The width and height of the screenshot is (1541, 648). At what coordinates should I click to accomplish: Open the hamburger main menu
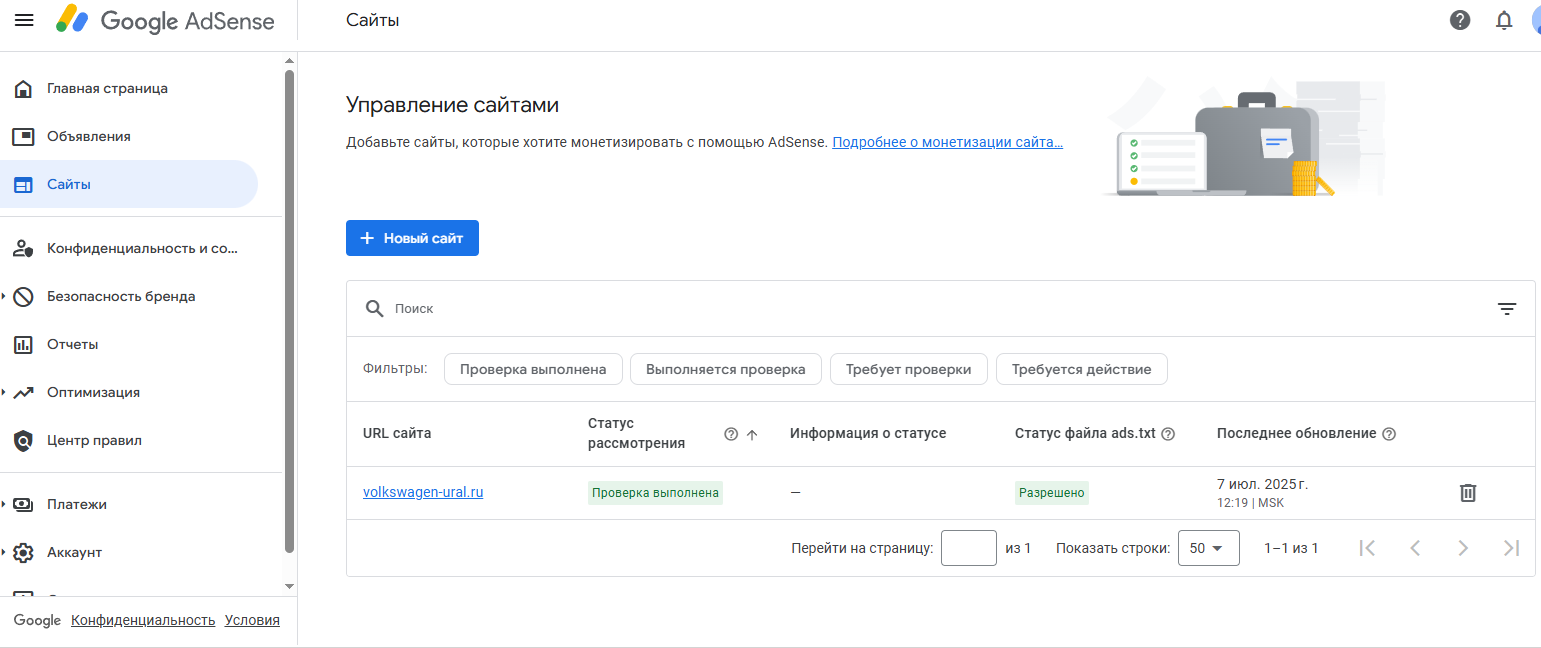coord(24,20)
